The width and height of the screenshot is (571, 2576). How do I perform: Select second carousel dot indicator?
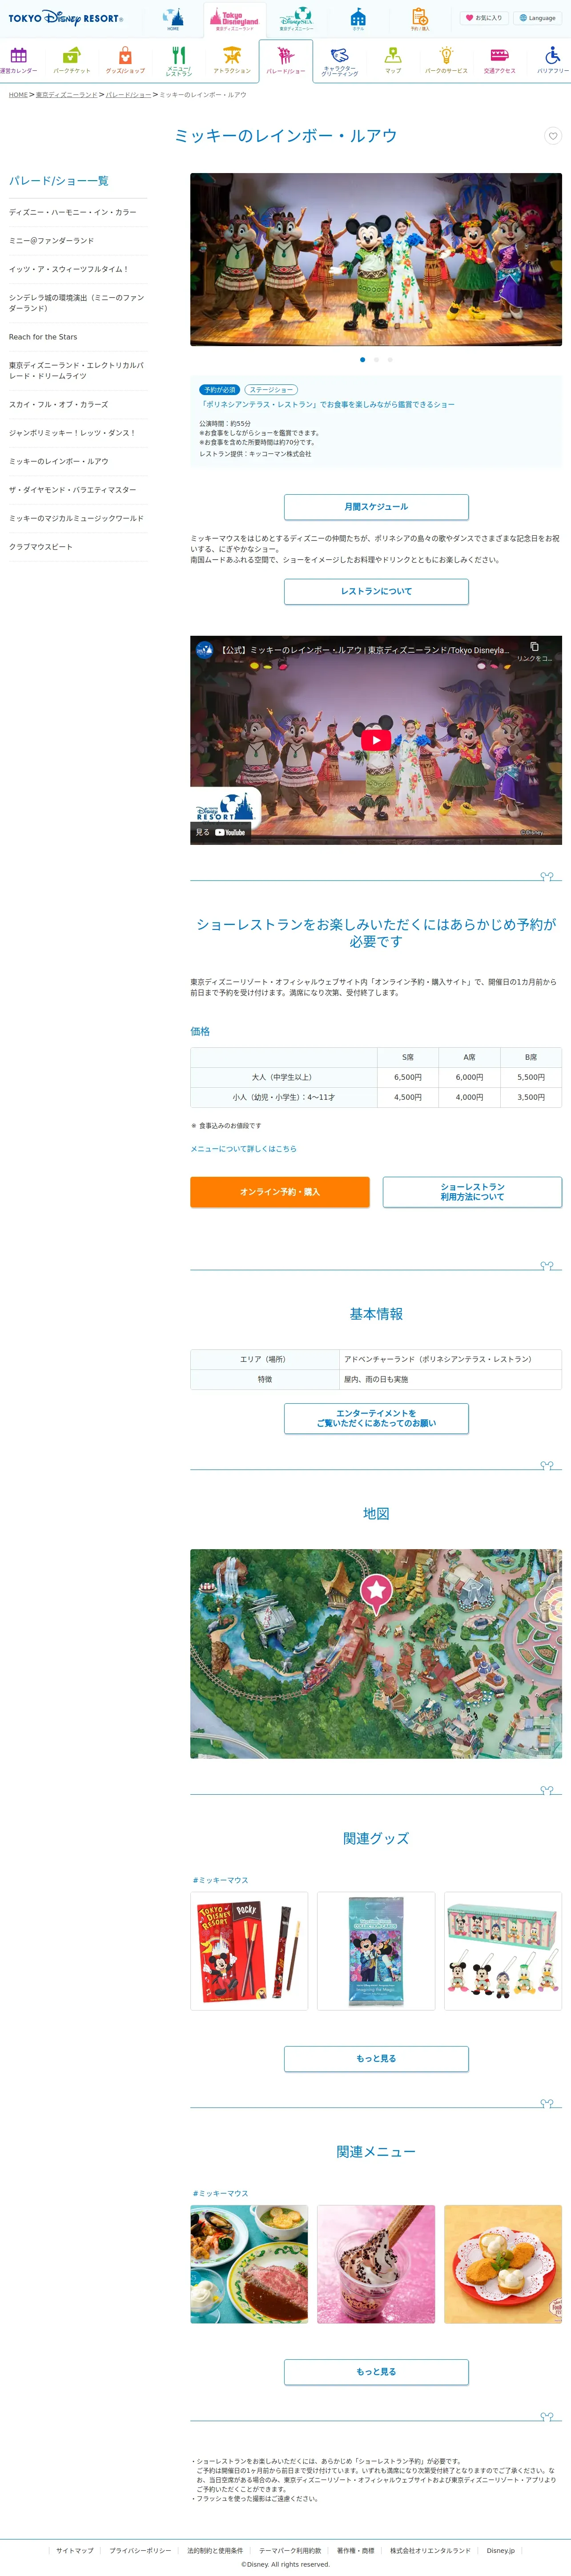click(x=376, y=359)
